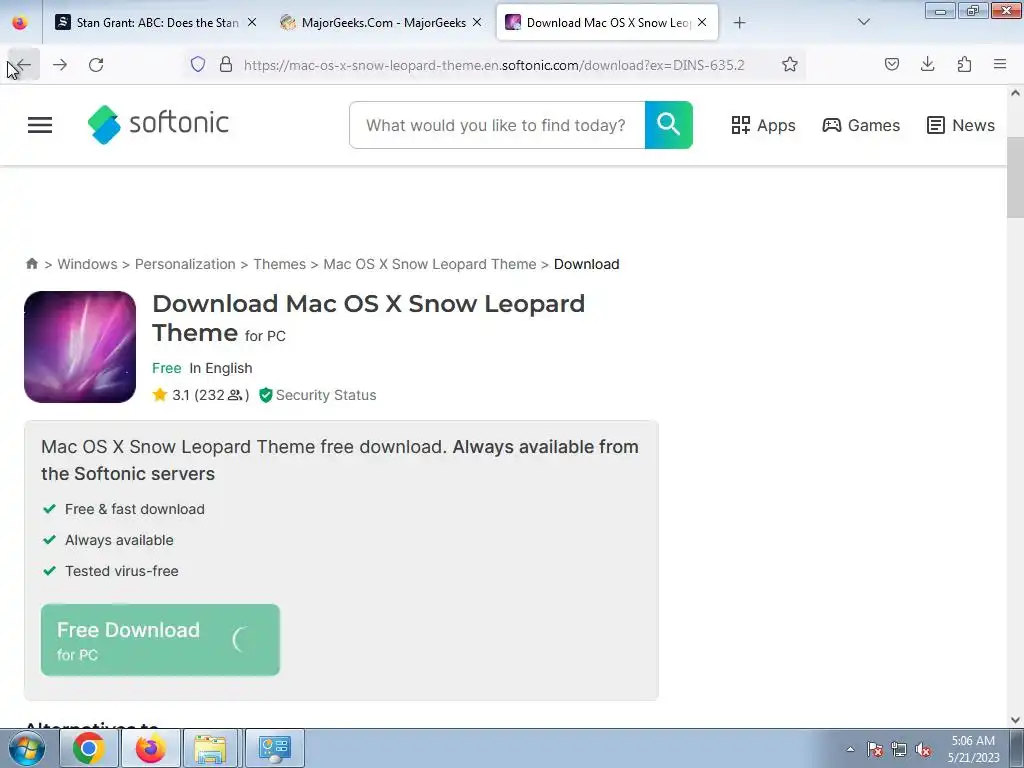1024x768 pixels.
Task: Open File Explorer from the taskbar
Action: (210, 748)
